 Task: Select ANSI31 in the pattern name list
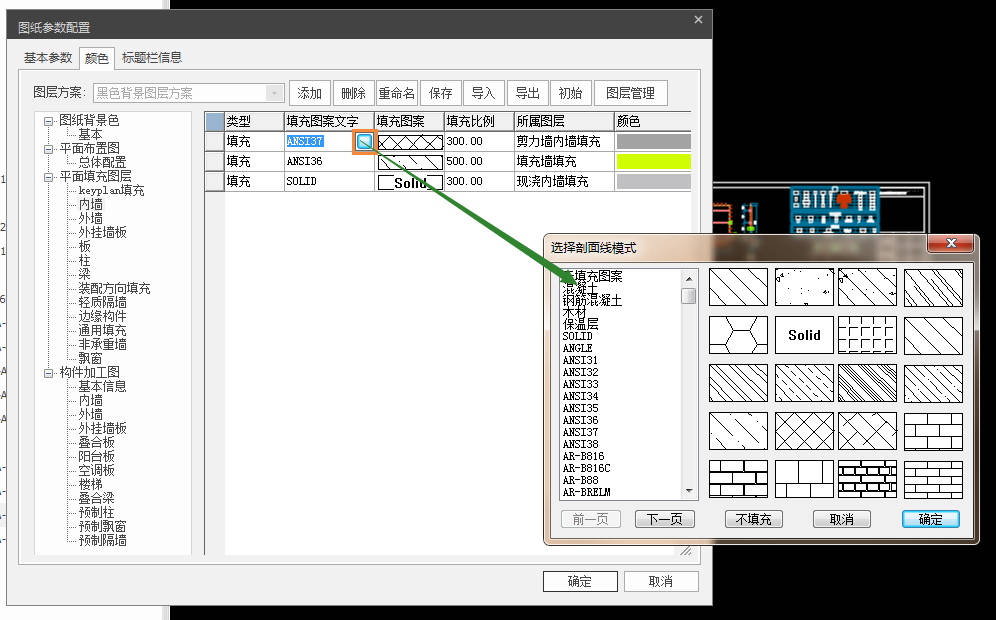click(580, 360)
